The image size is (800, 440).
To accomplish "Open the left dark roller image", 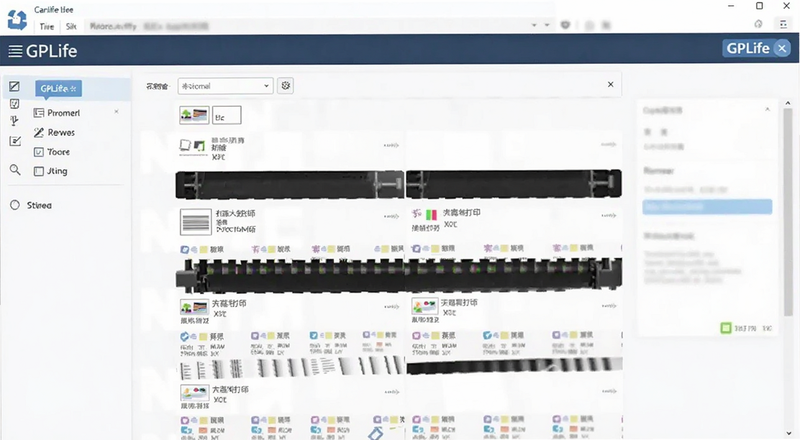I will (x=290, y=184).
